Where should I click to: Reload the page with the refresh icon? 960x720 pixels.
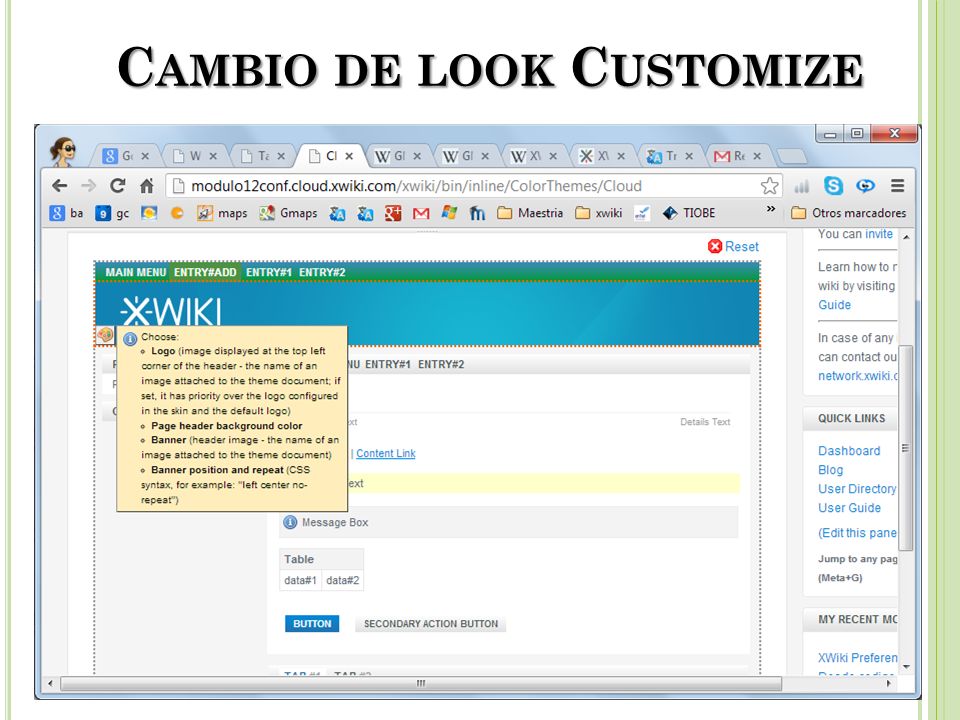tap(118, 186)
